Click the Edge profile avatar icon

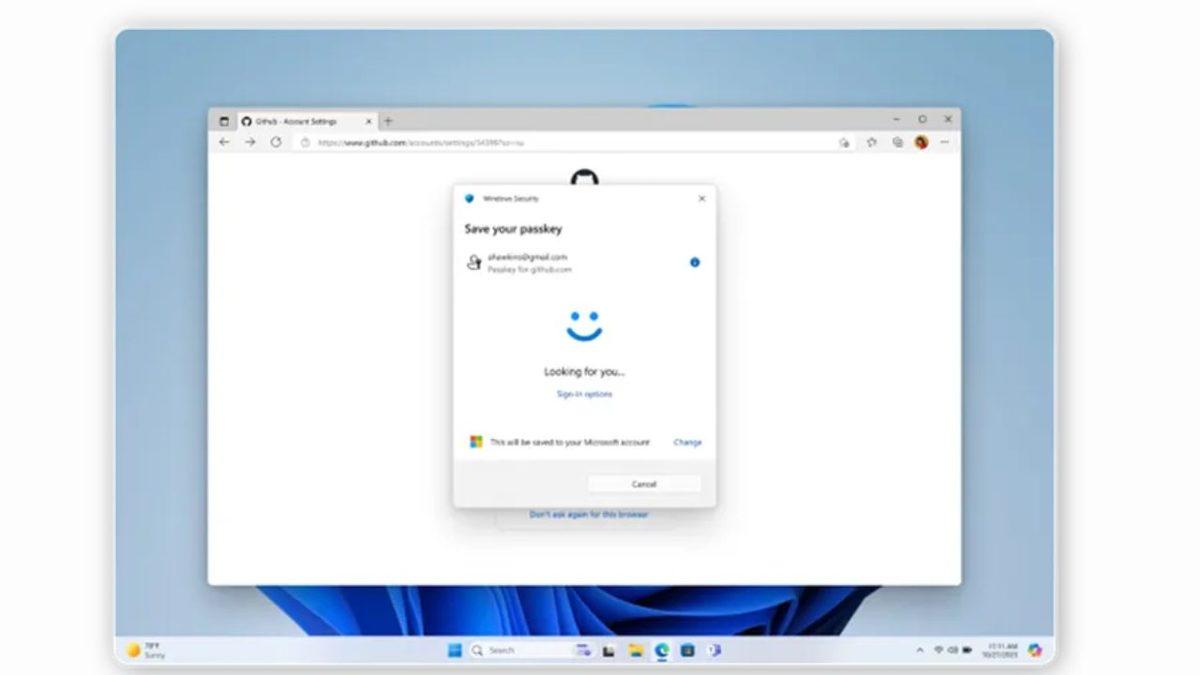tap(922, 142)
